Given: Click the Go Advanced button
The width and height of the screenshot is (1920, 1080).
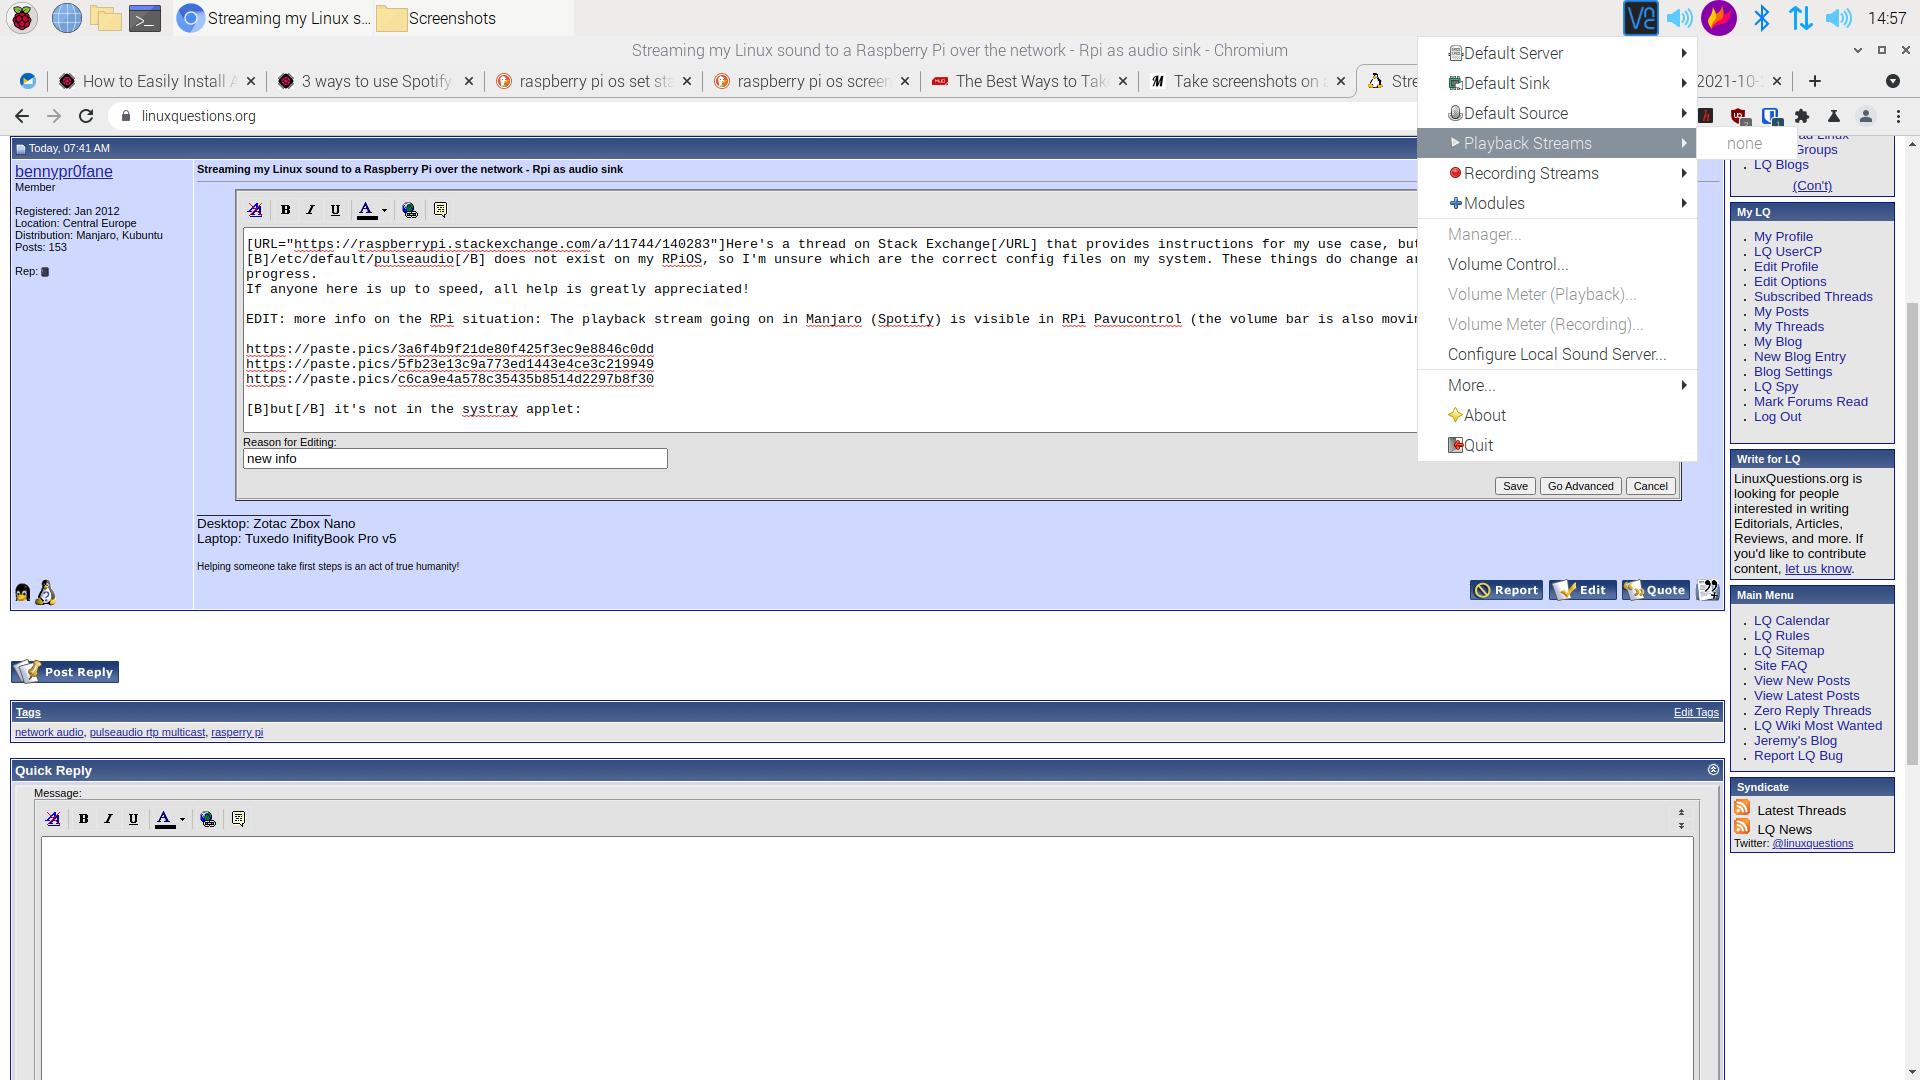Looking at the screenshot, I should pos(1580,486).
